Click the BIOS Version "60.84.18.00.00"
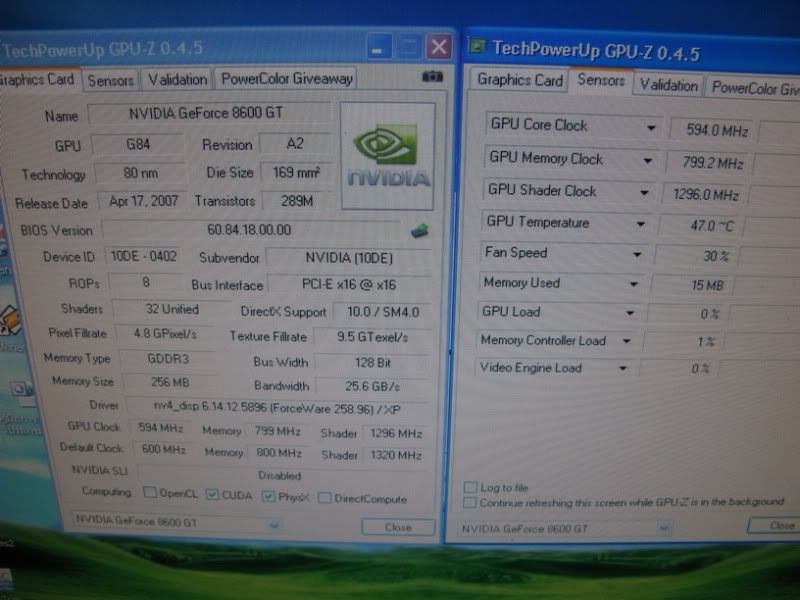 [251, 230]
